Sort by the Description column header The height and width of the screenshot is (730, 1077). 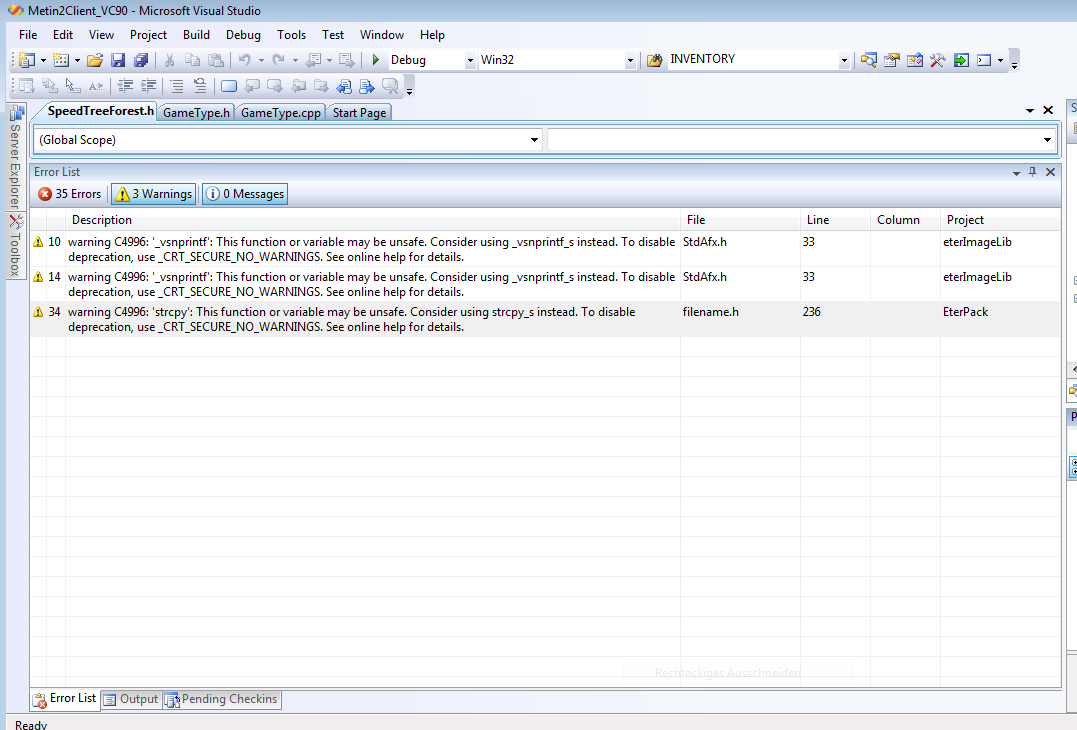pos(373,220)
